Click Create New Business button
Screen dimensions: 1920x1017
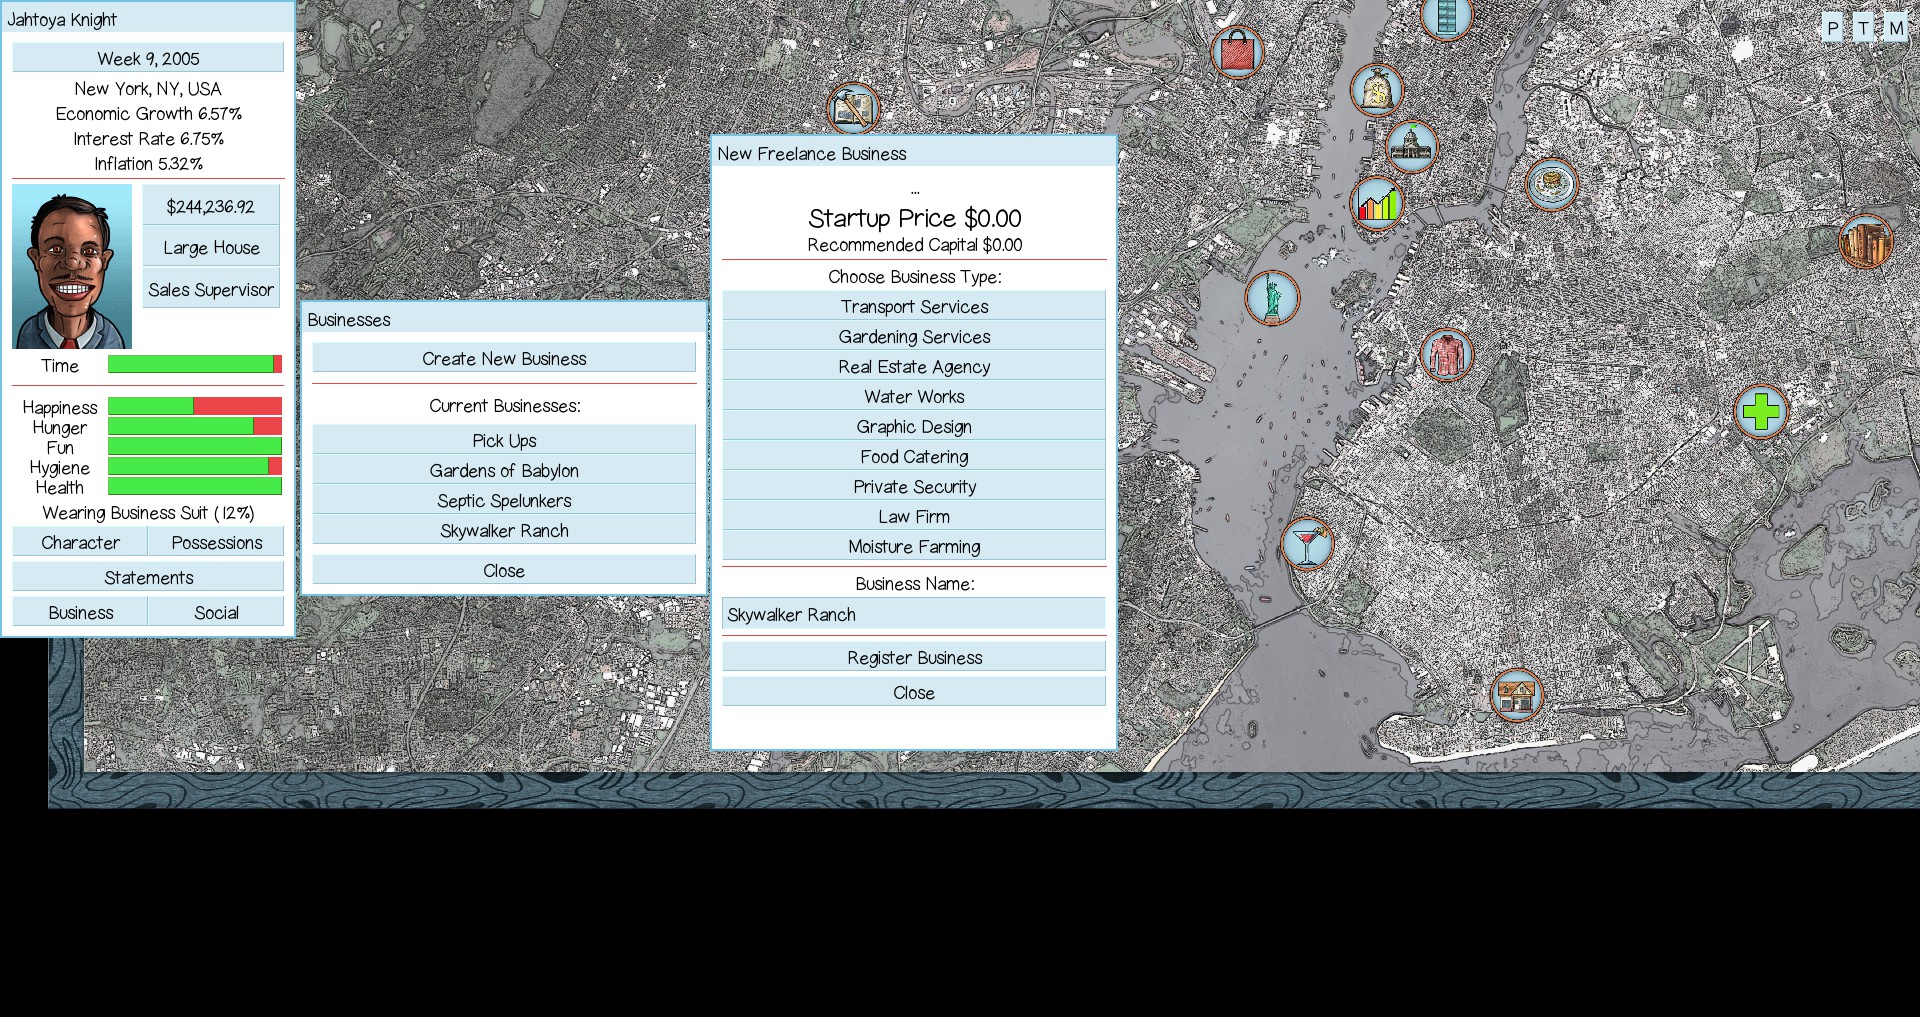tap(504, 358)
